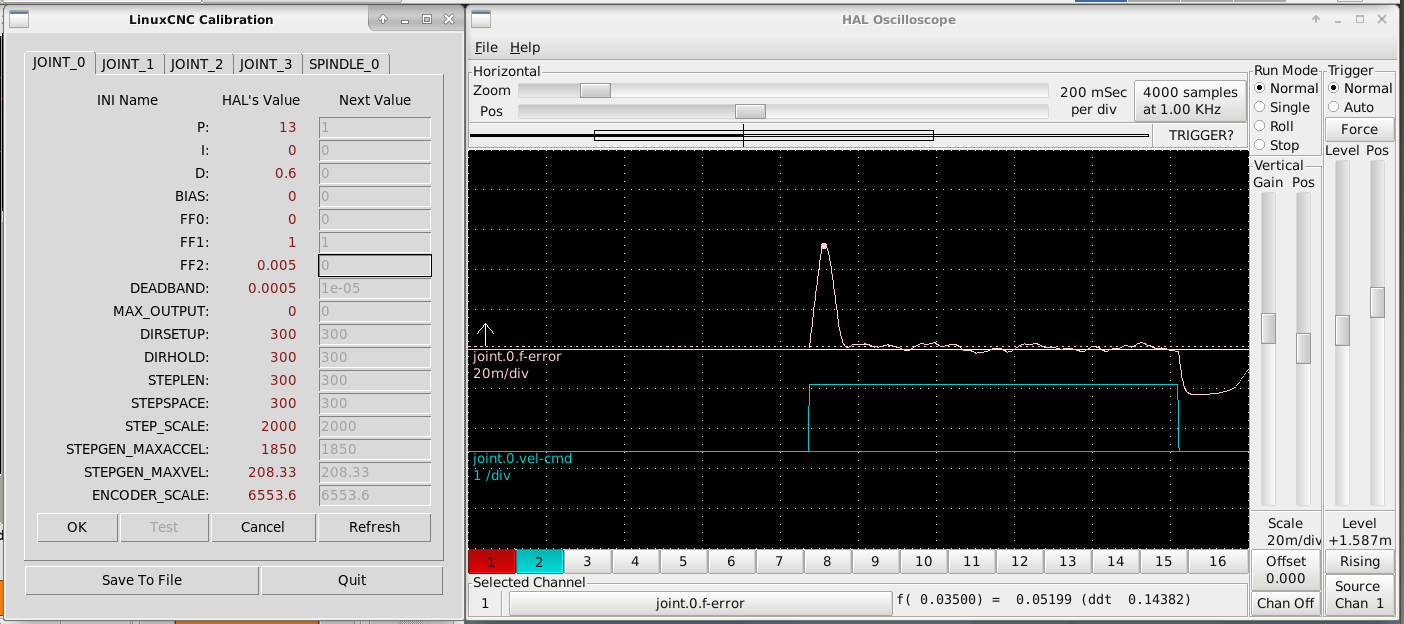Click the trigger Pos slider handle

[1377, 302]
